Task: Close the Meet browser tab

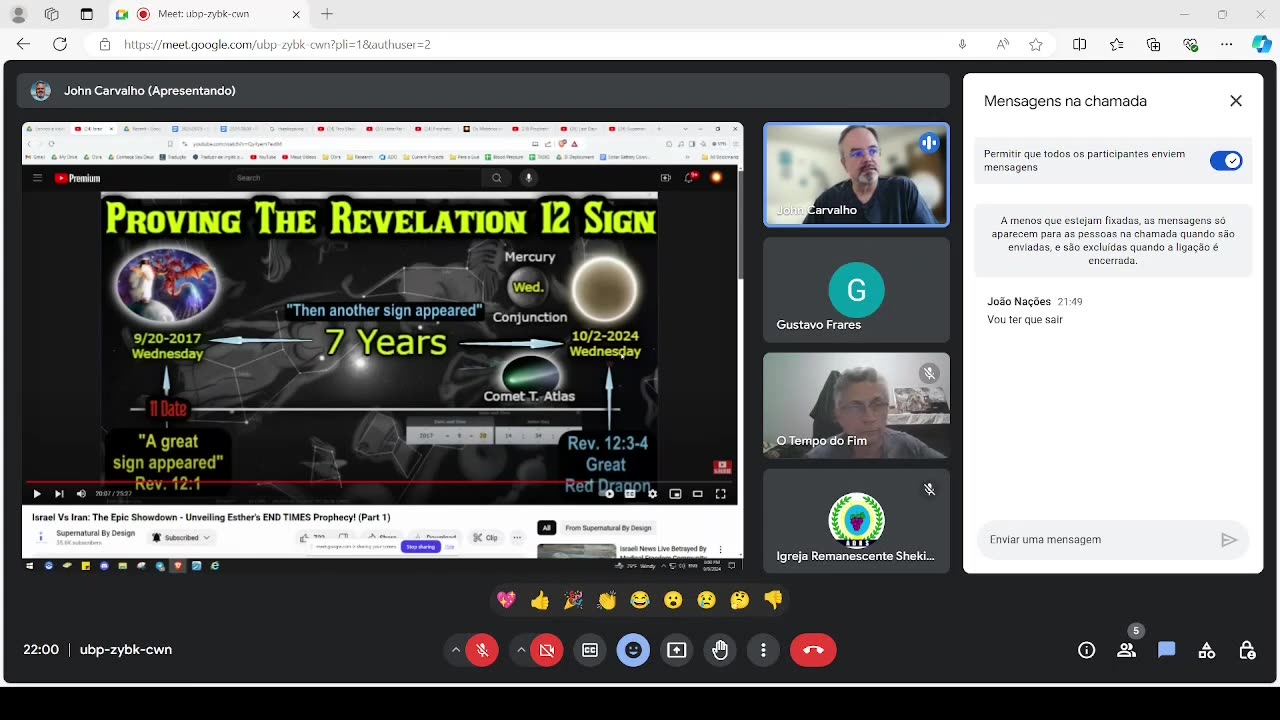Action: [x=296, y=14]
